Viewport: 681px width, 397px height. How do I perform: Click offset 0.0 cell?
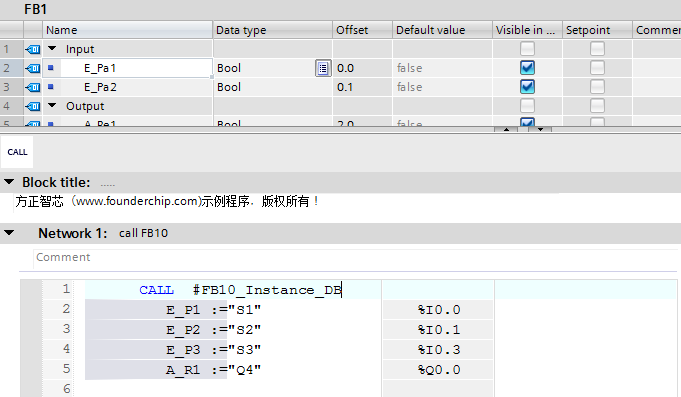[363, 68]
